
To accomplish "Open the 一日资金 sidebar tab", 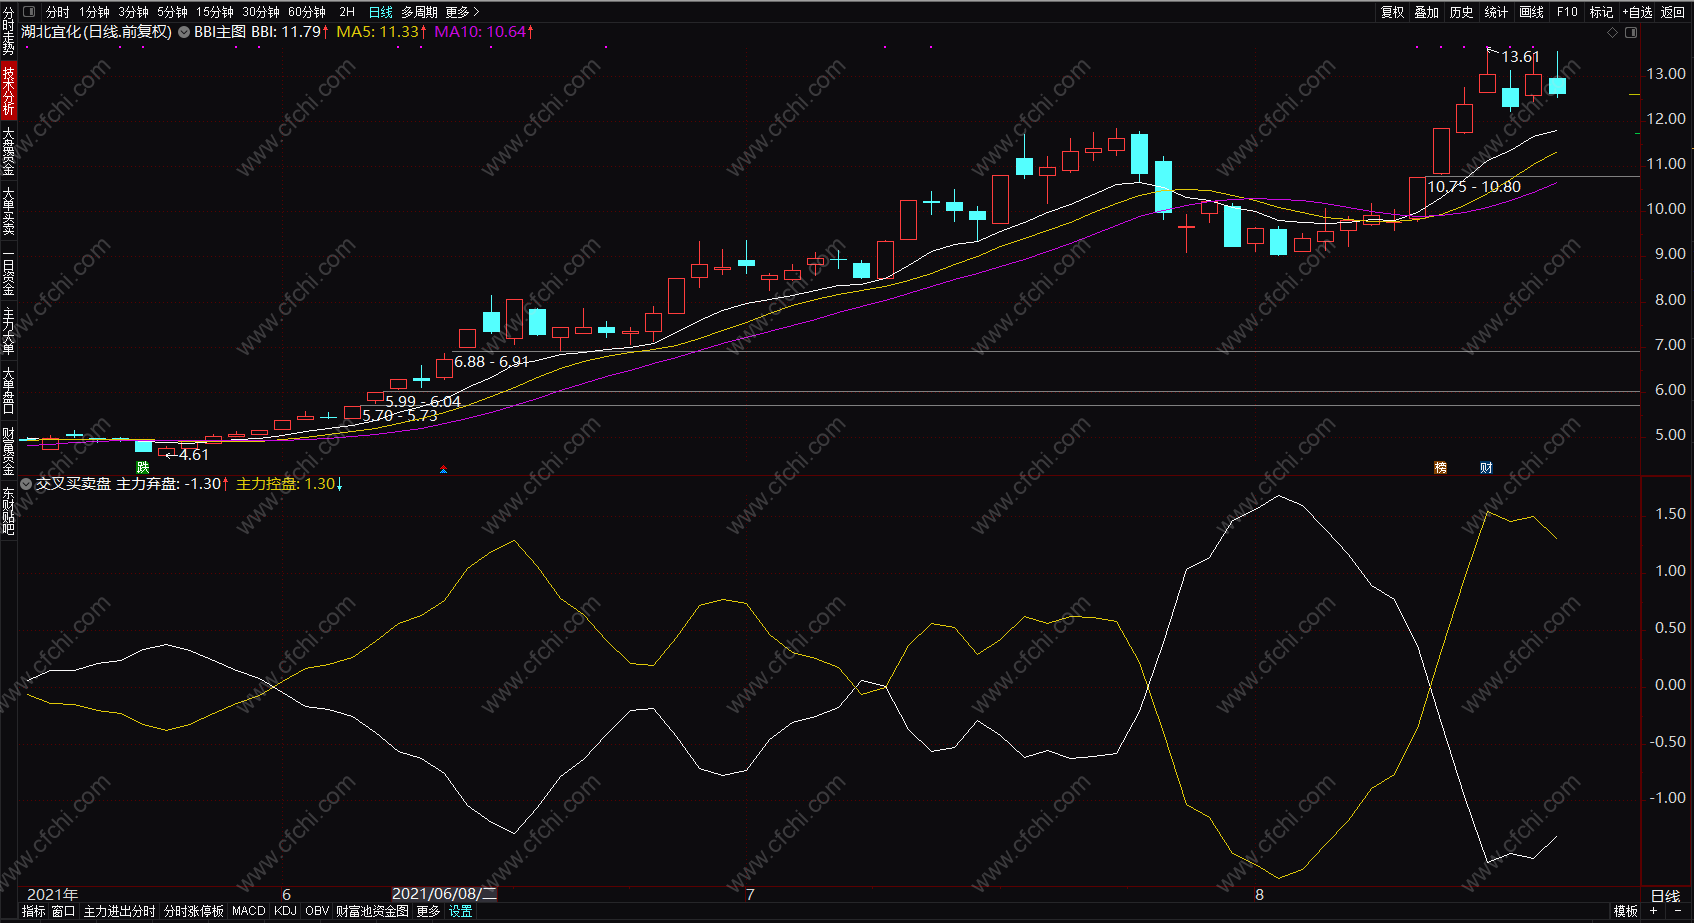I will tap(8, 271).
